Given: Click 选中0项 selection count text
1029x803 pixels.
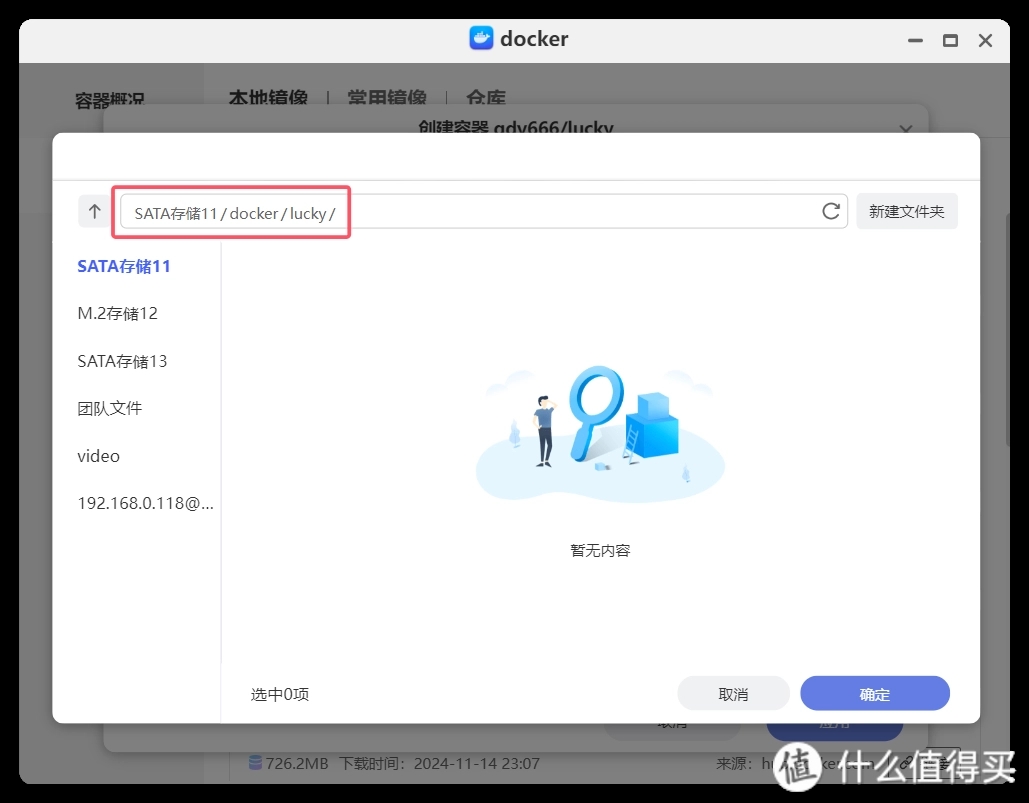Looking at the screenshot, I should (x=280, y=694).
